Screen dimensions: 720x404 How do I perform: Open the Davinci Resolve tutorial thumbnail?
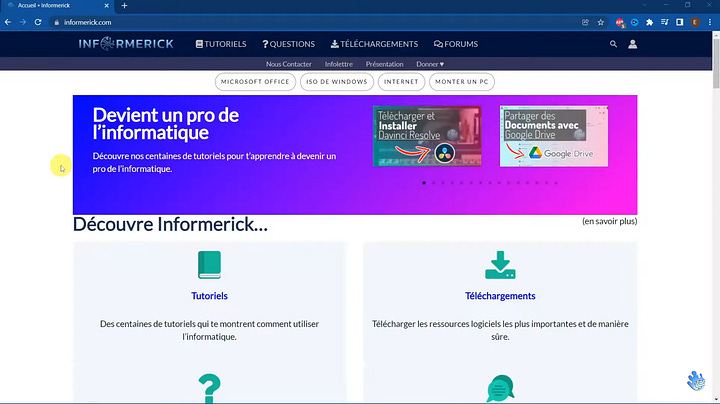(427, 136)
